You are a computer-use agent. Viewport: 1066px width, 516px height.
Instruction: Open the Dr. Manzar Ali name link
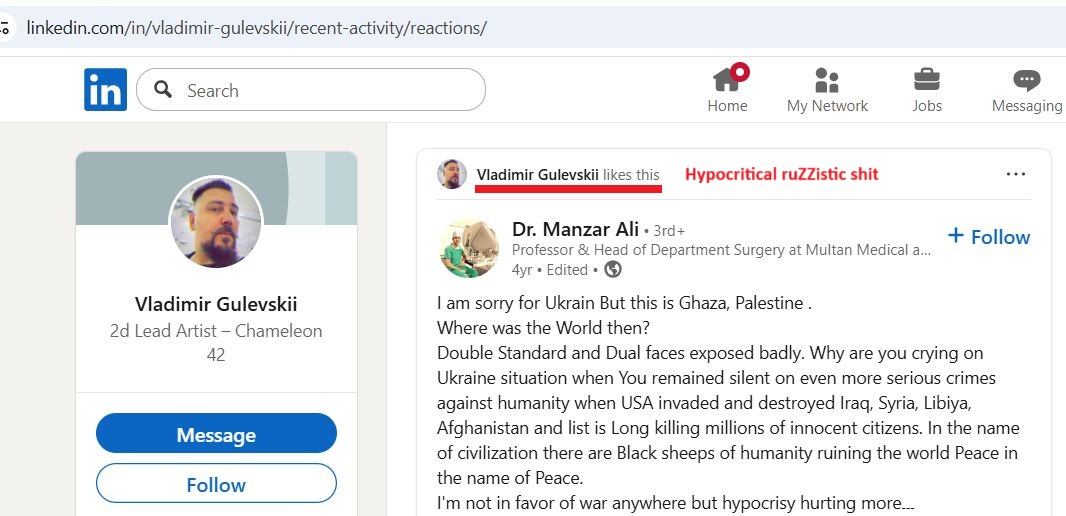coord(575,229)
